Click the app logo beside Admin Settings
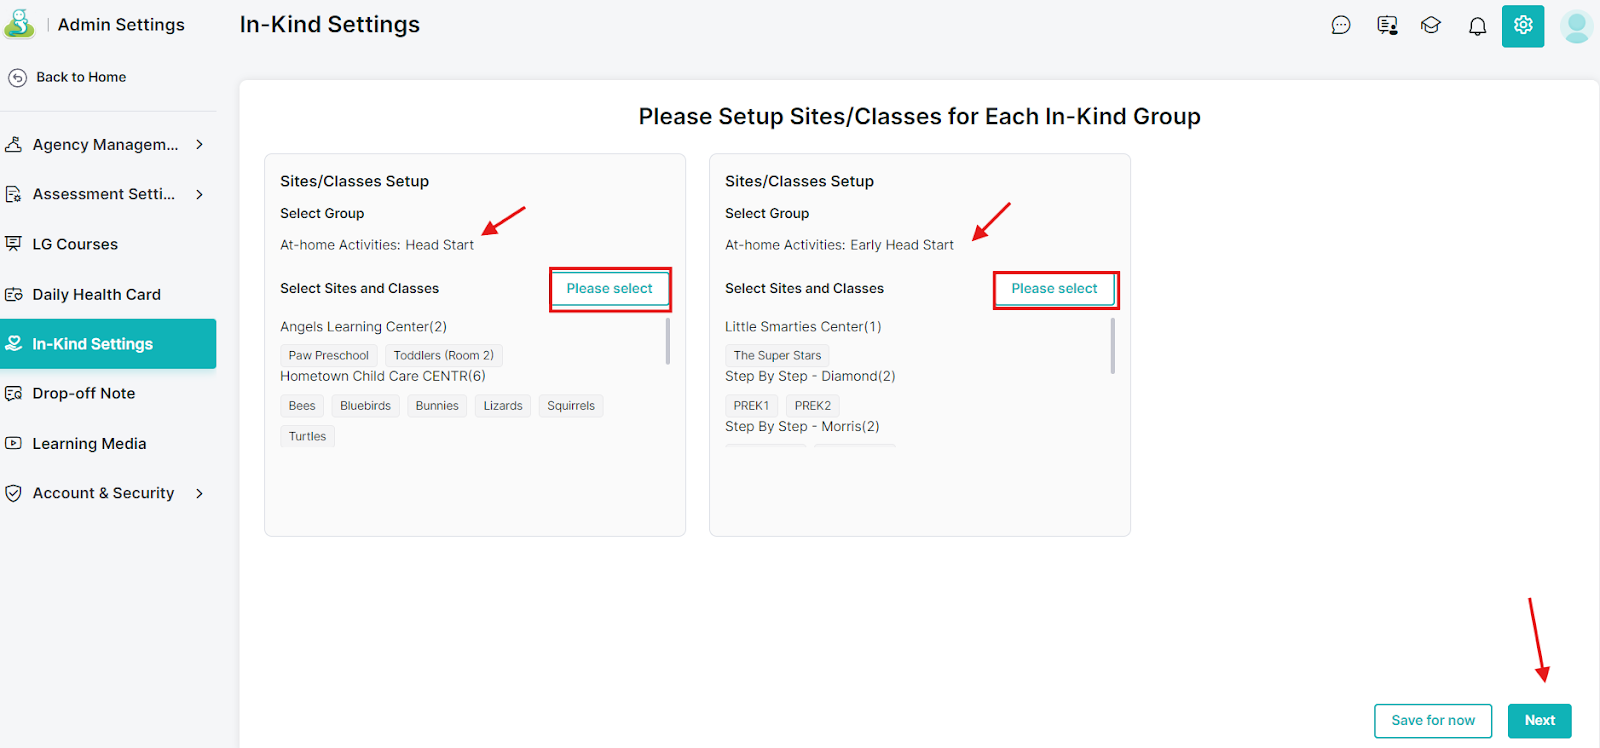Screen dimensions: 1600x748 [x=19, y=24]
